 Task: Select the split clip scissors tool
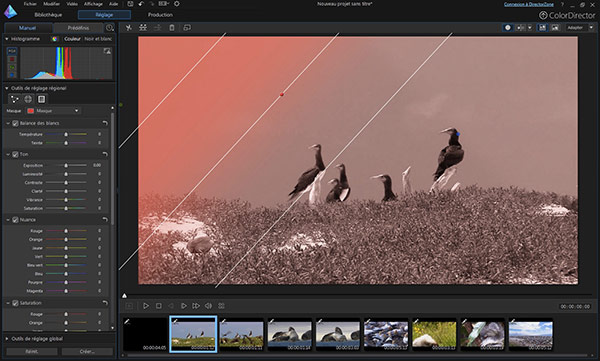tap(129, 28)
